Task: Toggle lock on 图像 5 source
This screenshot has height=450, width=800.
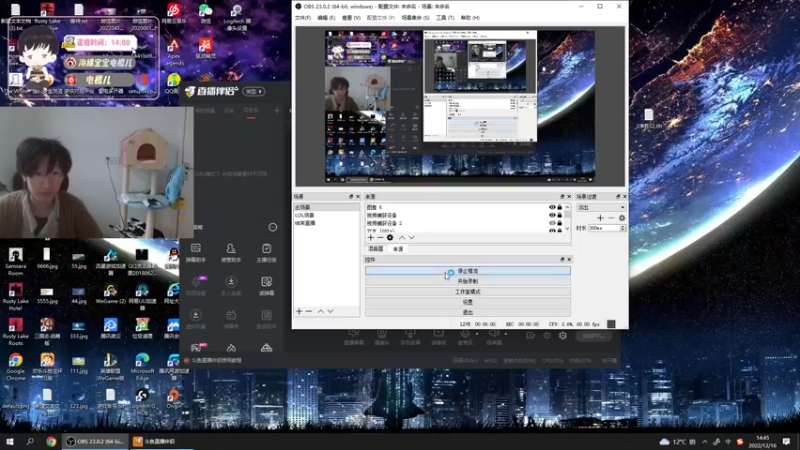Action: point(560,207)
